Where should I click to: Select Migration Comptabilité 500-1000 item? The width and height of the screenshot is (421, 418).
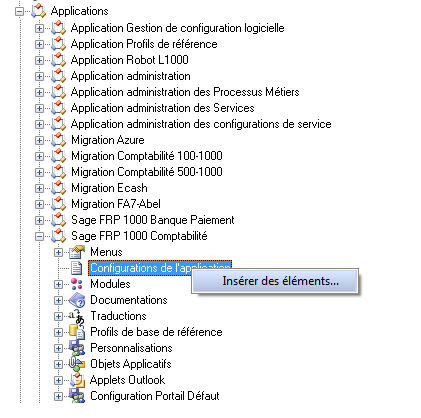tap(147, 172)
